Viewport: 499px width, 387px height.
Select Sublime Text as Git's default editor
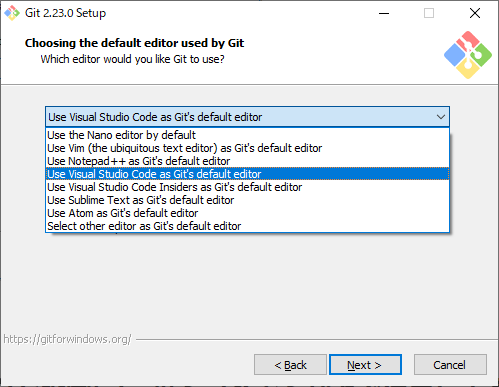click(x=247, y=200)
